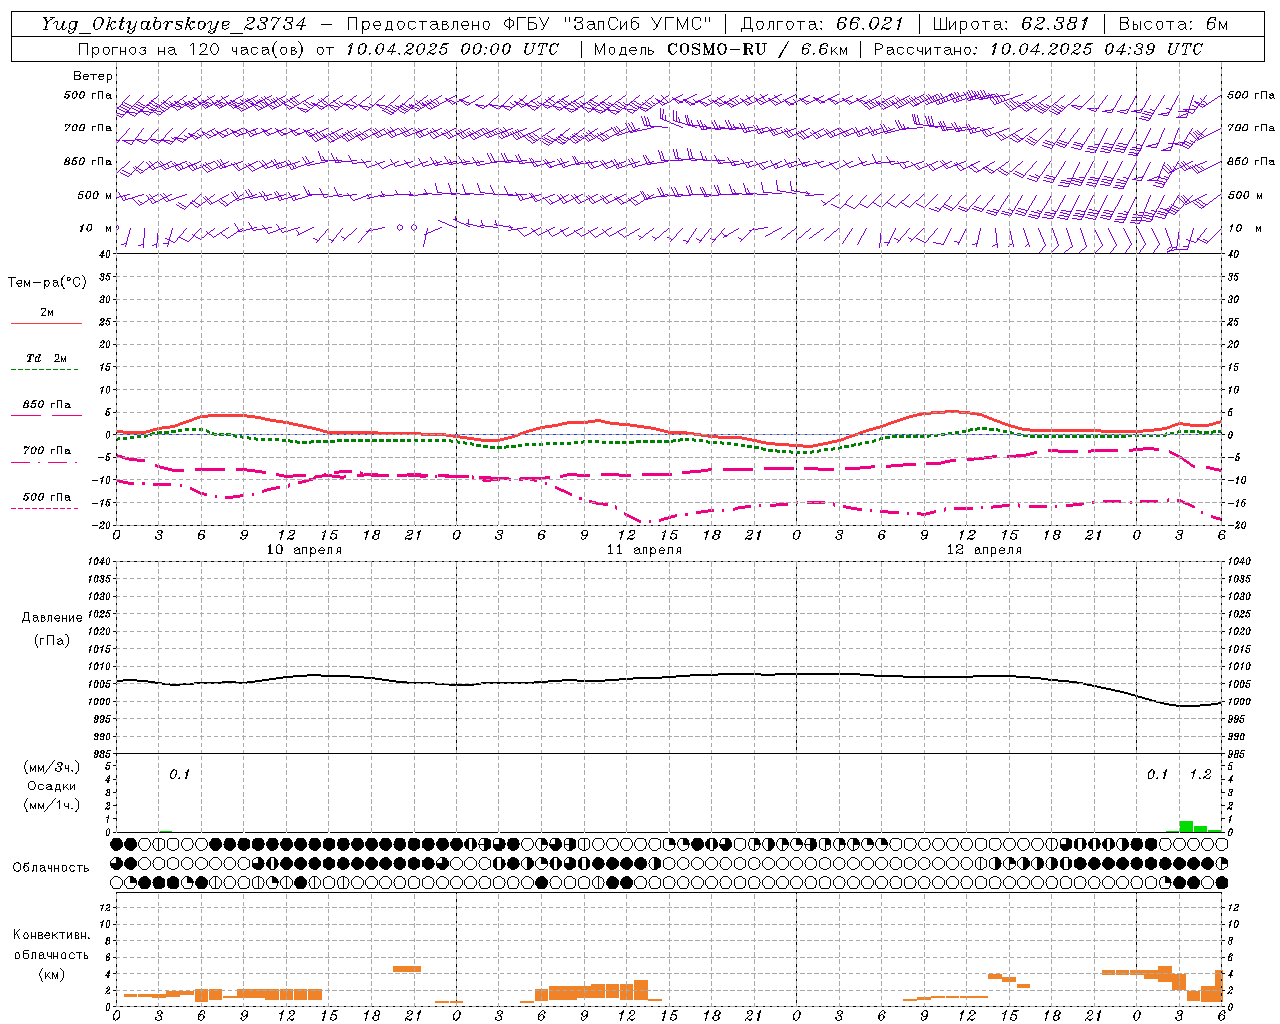
Task: Click the 1.2 precipitation amount value
Action: click(1200, 774)
